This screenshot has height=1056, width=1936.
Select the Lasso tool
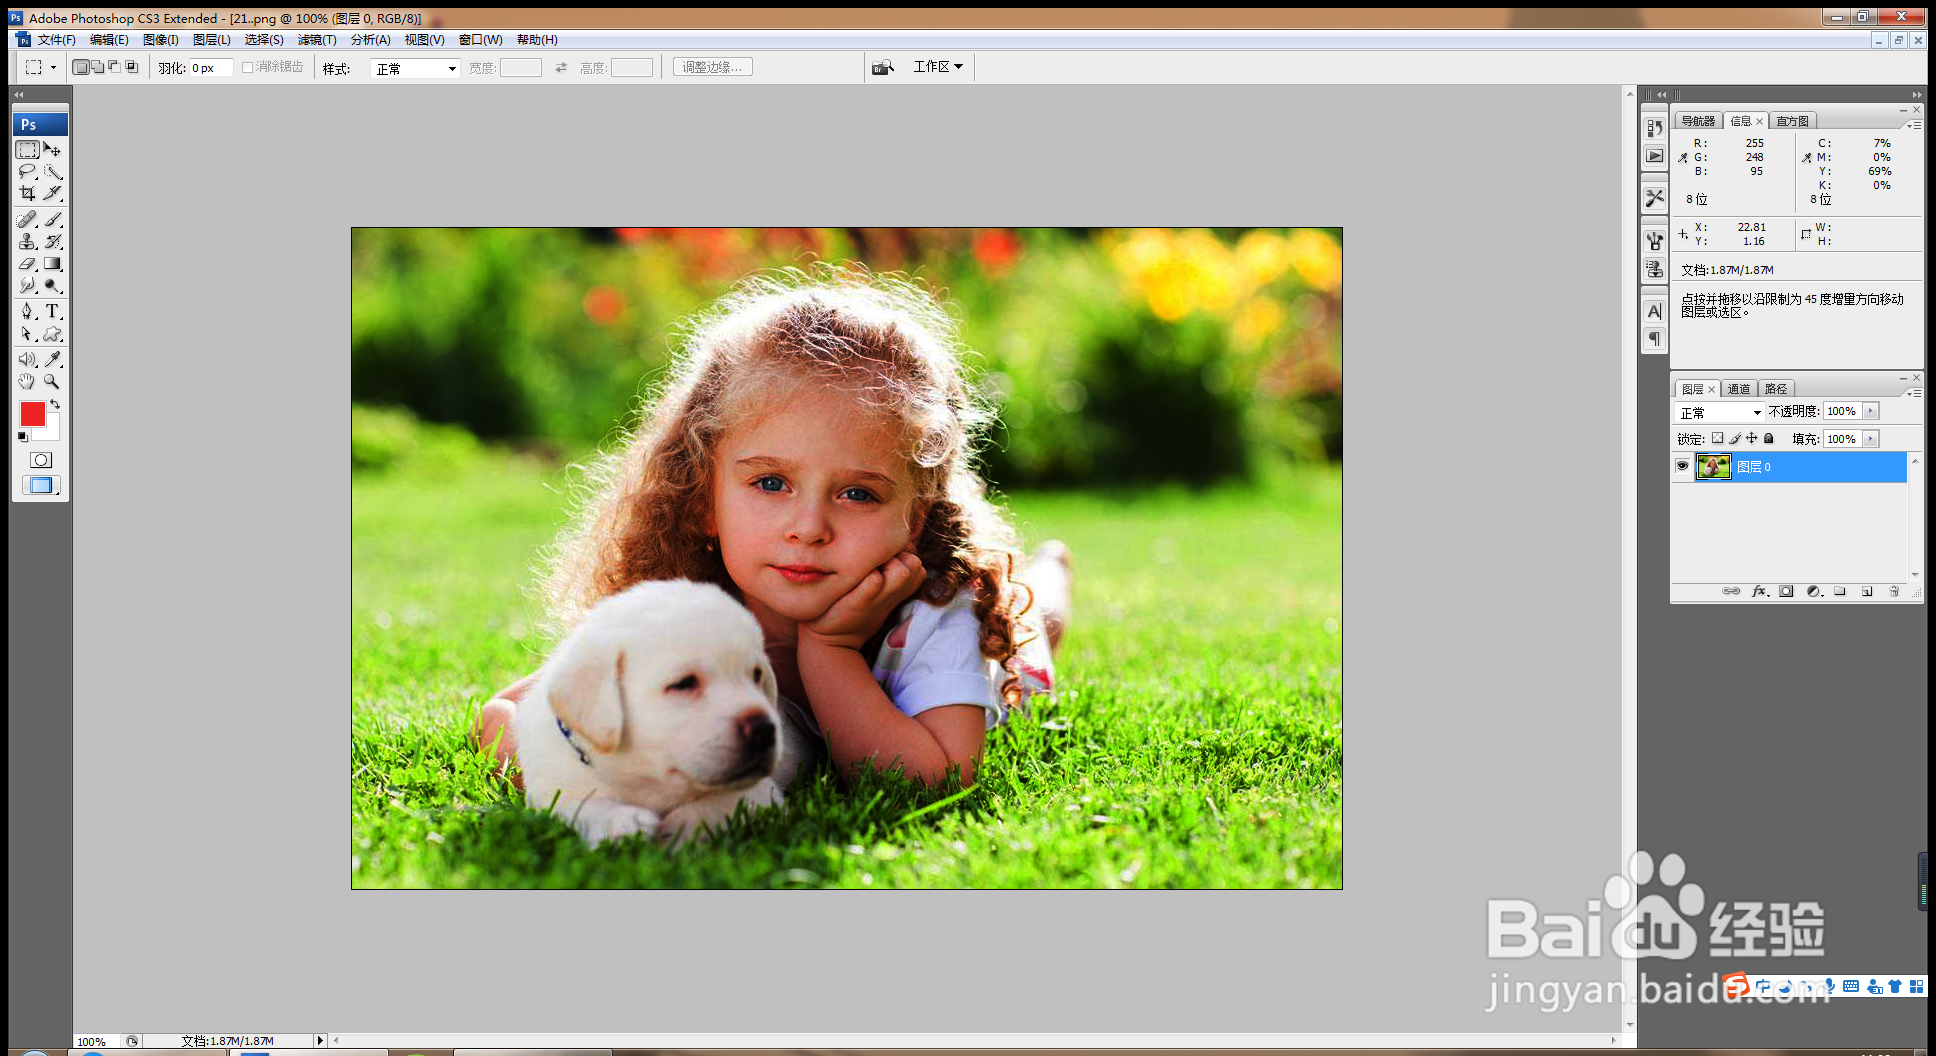(28, 172)
